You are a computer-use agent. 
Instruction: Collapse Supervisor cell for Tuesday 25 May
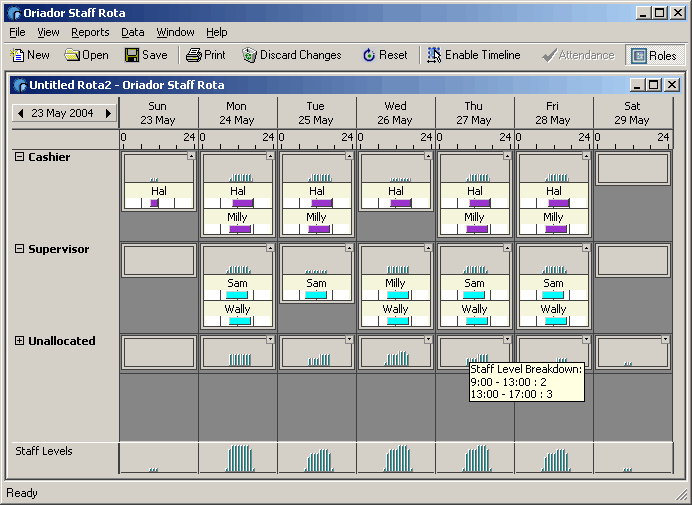(x=349, y=248)
